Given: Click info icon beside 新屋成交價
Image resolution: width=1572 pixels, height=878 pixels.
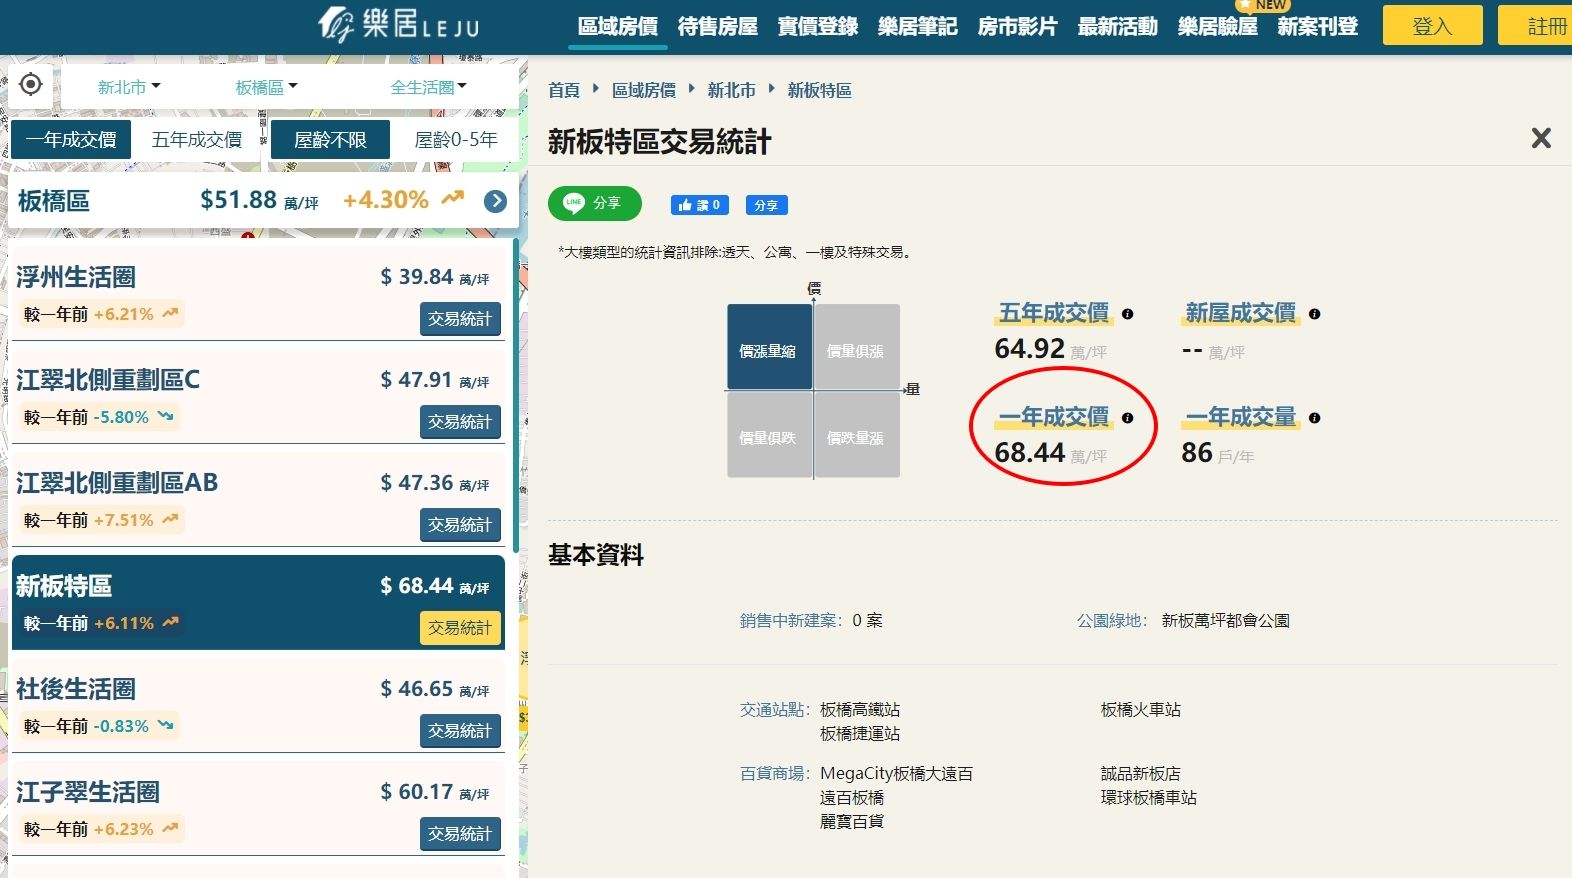Looking at the screenshot, I should [1315, 314].
